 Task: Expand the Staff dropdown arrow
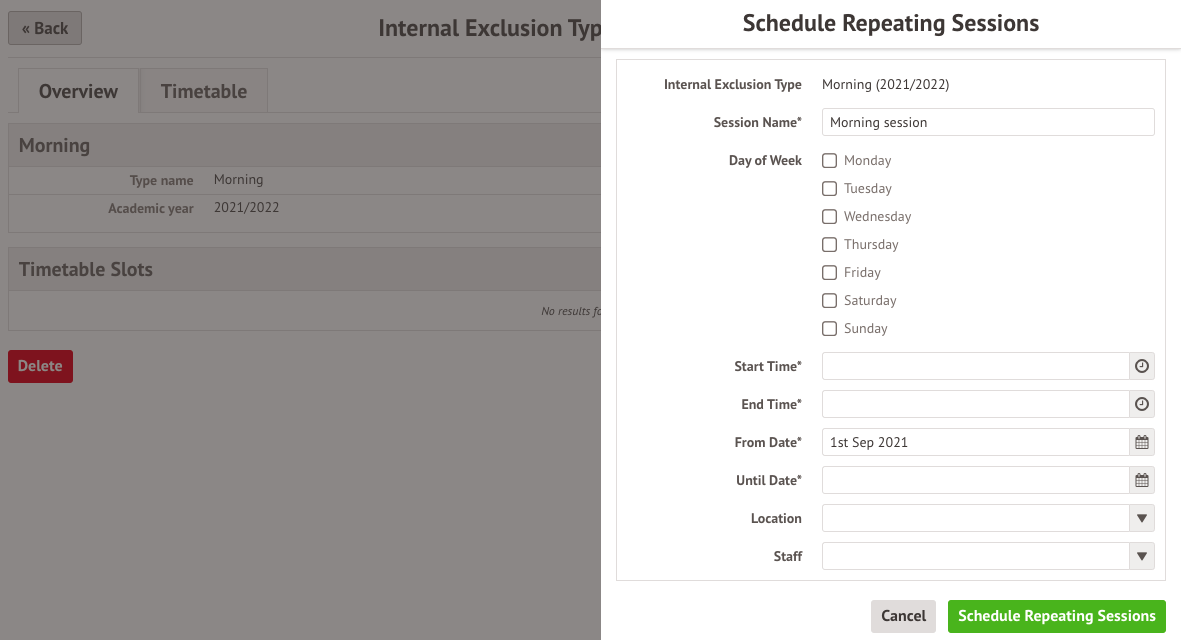[x=1142, y=556]
